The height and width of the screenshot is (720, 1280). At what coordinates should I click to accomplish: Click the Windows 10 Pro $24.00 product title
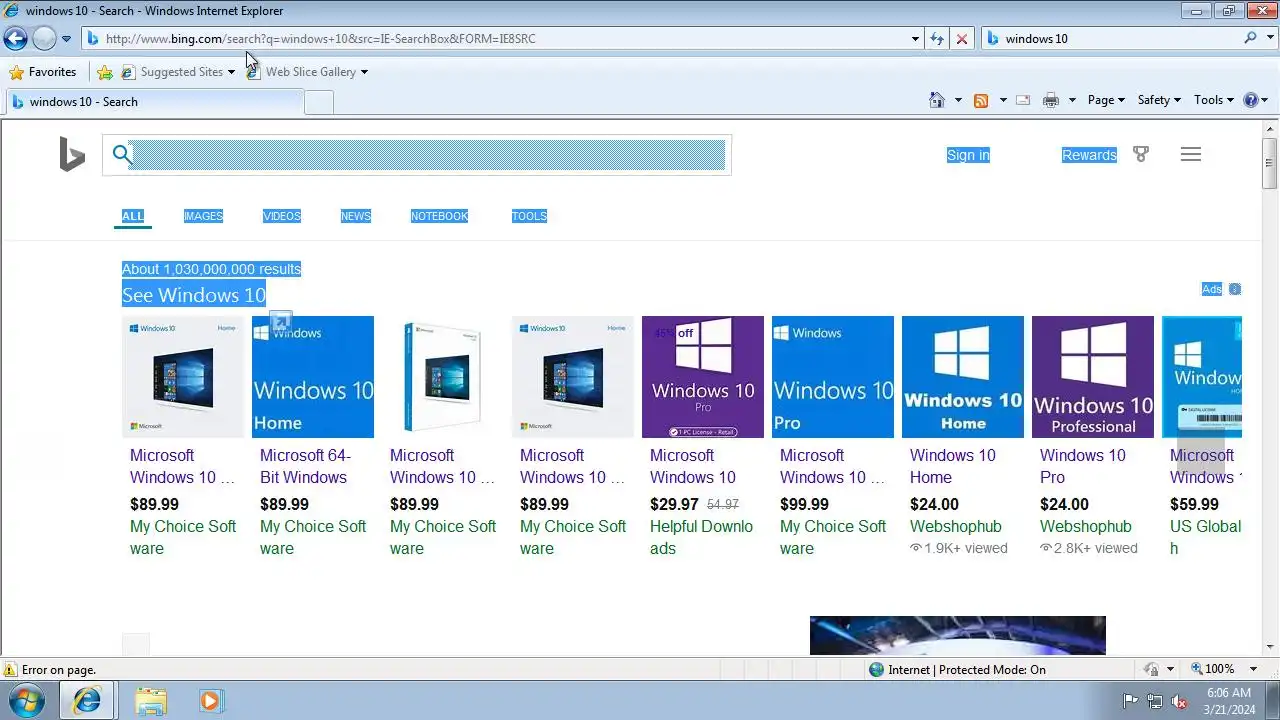(1082, 466)
